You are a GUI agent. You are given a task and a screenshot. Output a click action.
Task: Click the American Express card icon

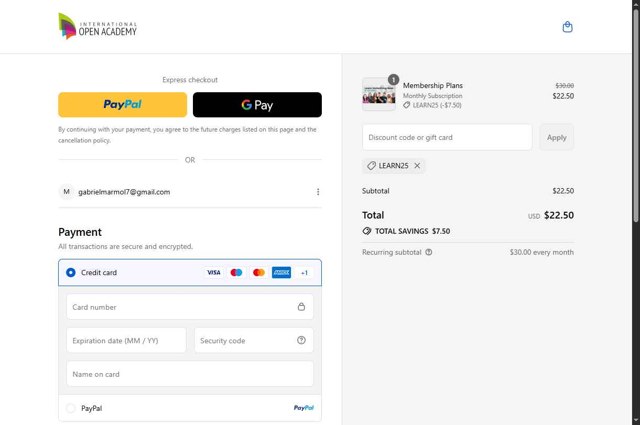pyautogui.click(x=281, y=272)
